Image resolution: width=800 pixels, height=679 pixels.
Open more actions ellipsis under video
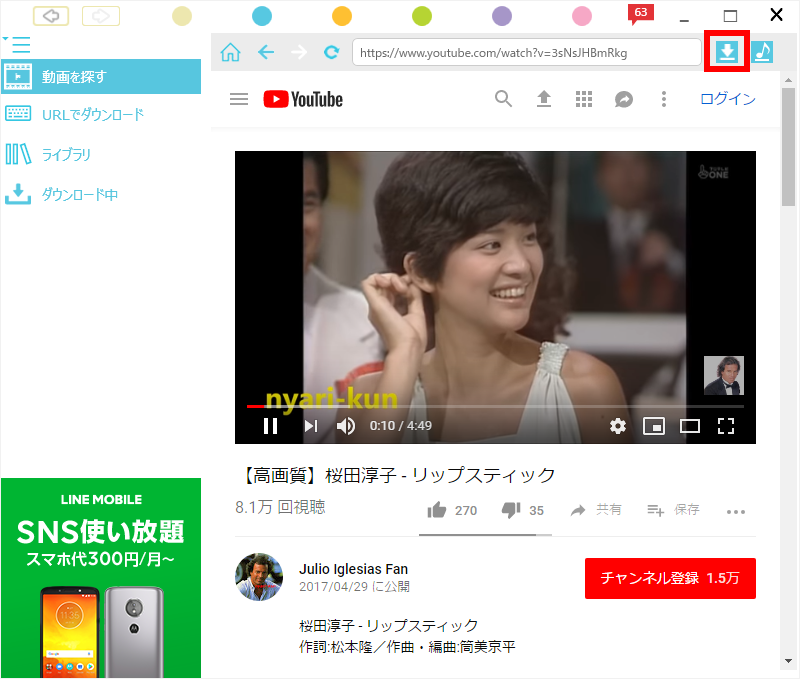click(736, 511)
